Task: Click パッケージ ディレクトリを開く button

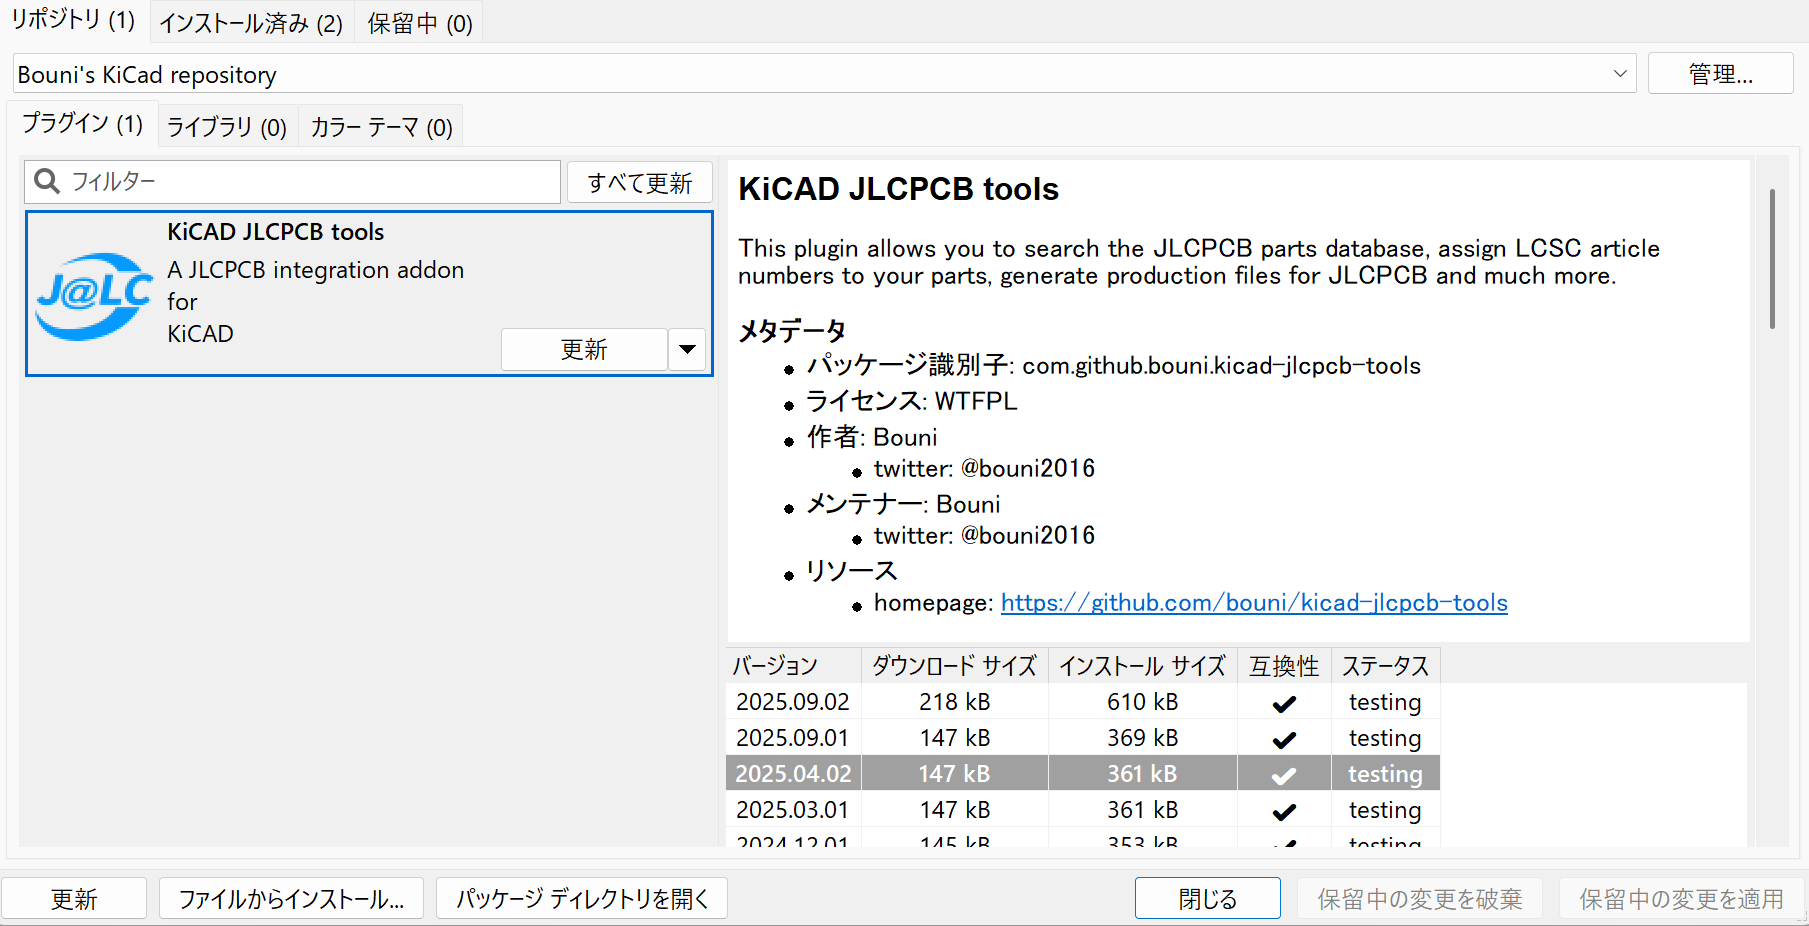Action: coord(582,898)
